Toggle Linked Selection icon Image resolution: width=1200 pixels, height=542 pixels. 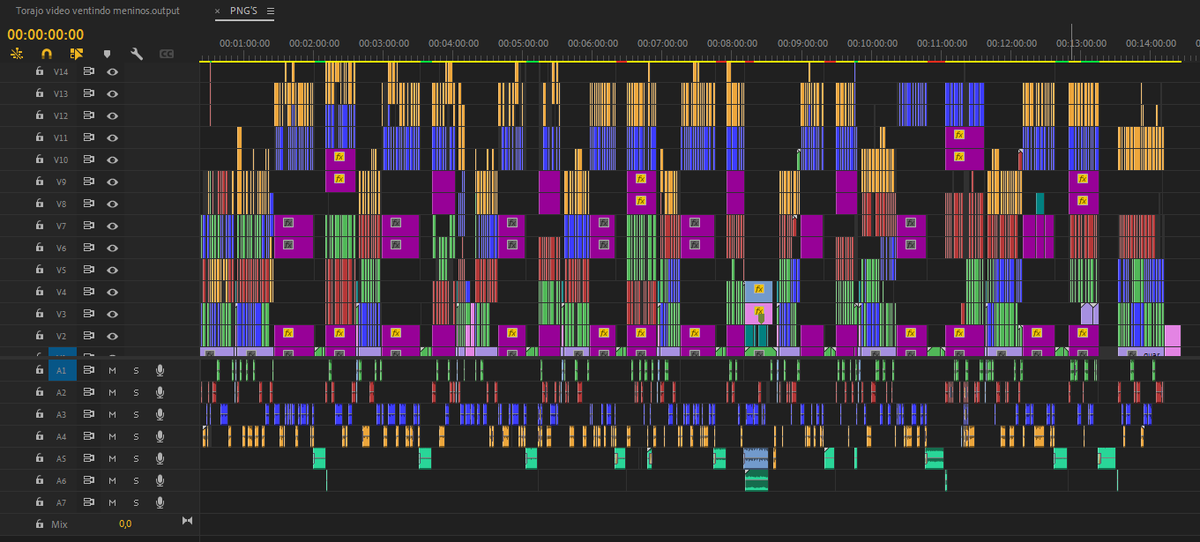(76, 53)
